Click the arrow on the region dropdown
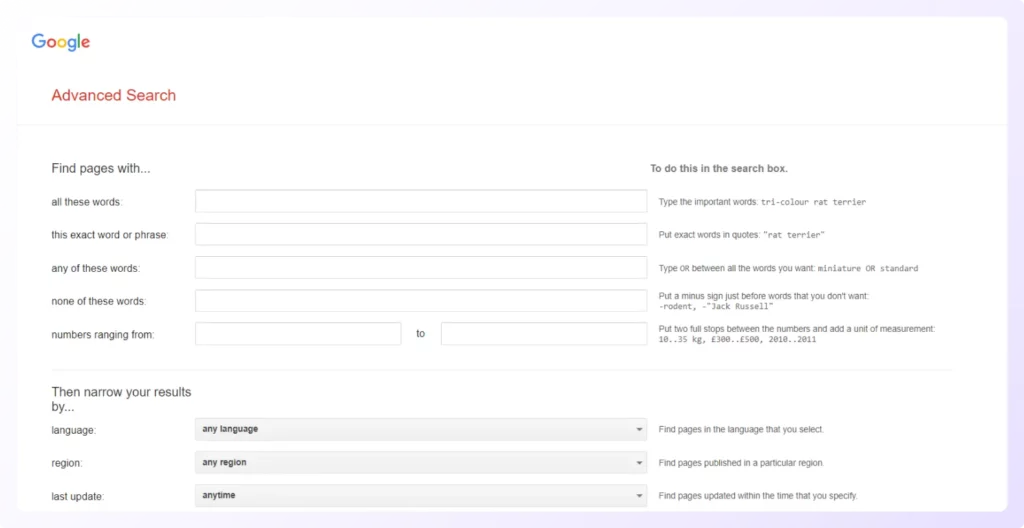Viewport: 1024px width, 528px height. click(639, 463)
